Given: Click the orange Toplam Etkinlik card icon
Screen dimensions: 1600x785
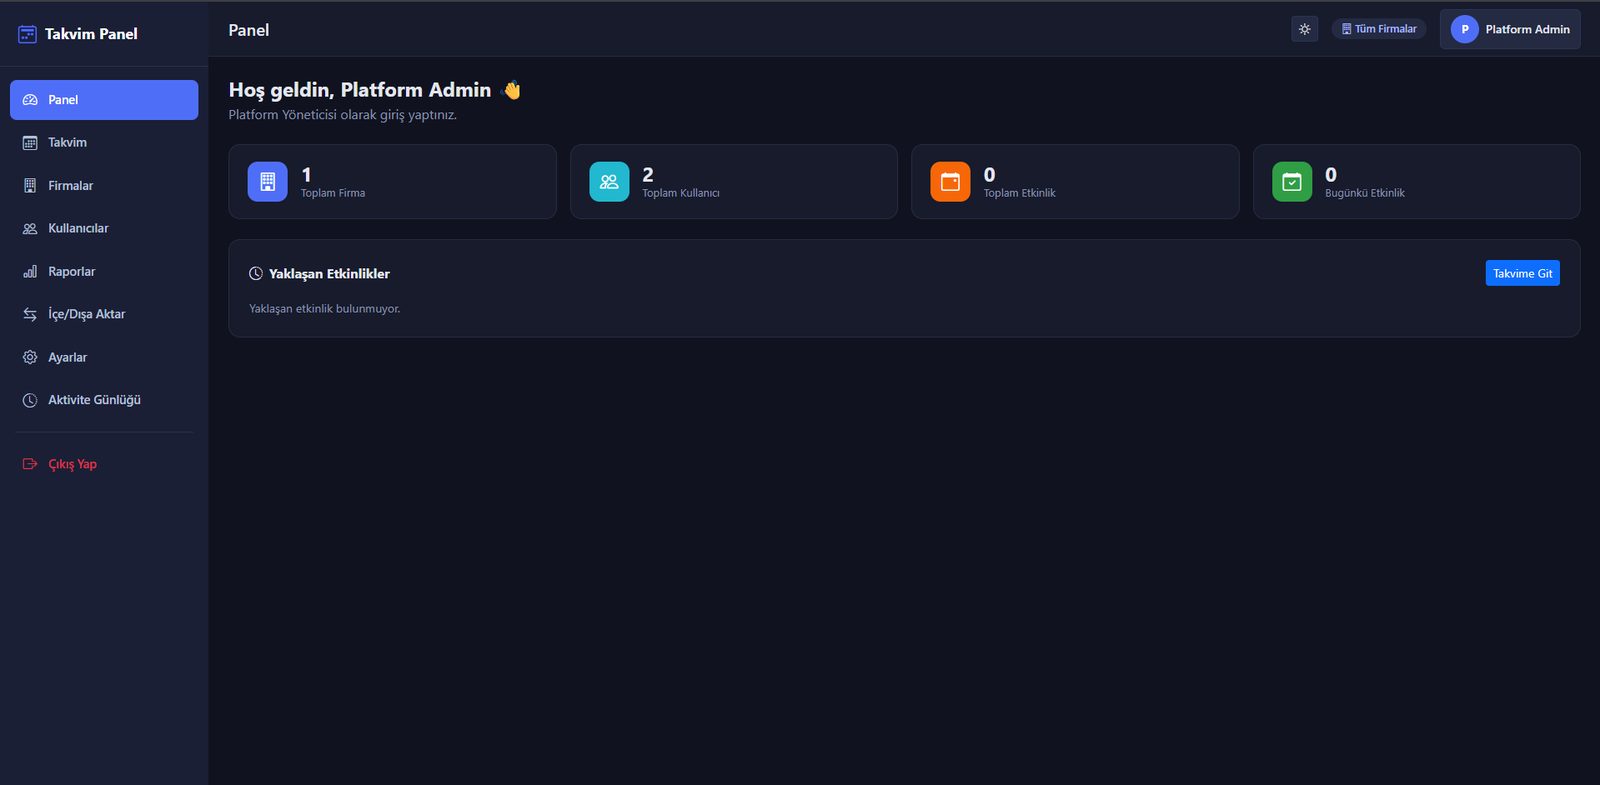Looking at the screenshot, I should coord(950,182).
